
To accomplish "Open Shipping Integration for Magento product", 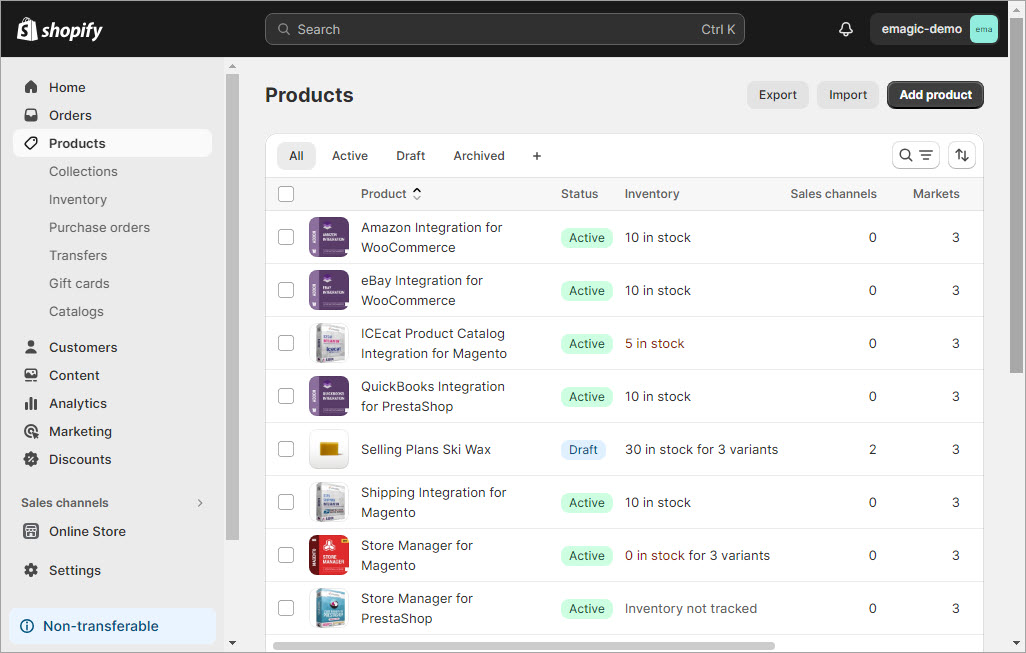I will [433, 503].
